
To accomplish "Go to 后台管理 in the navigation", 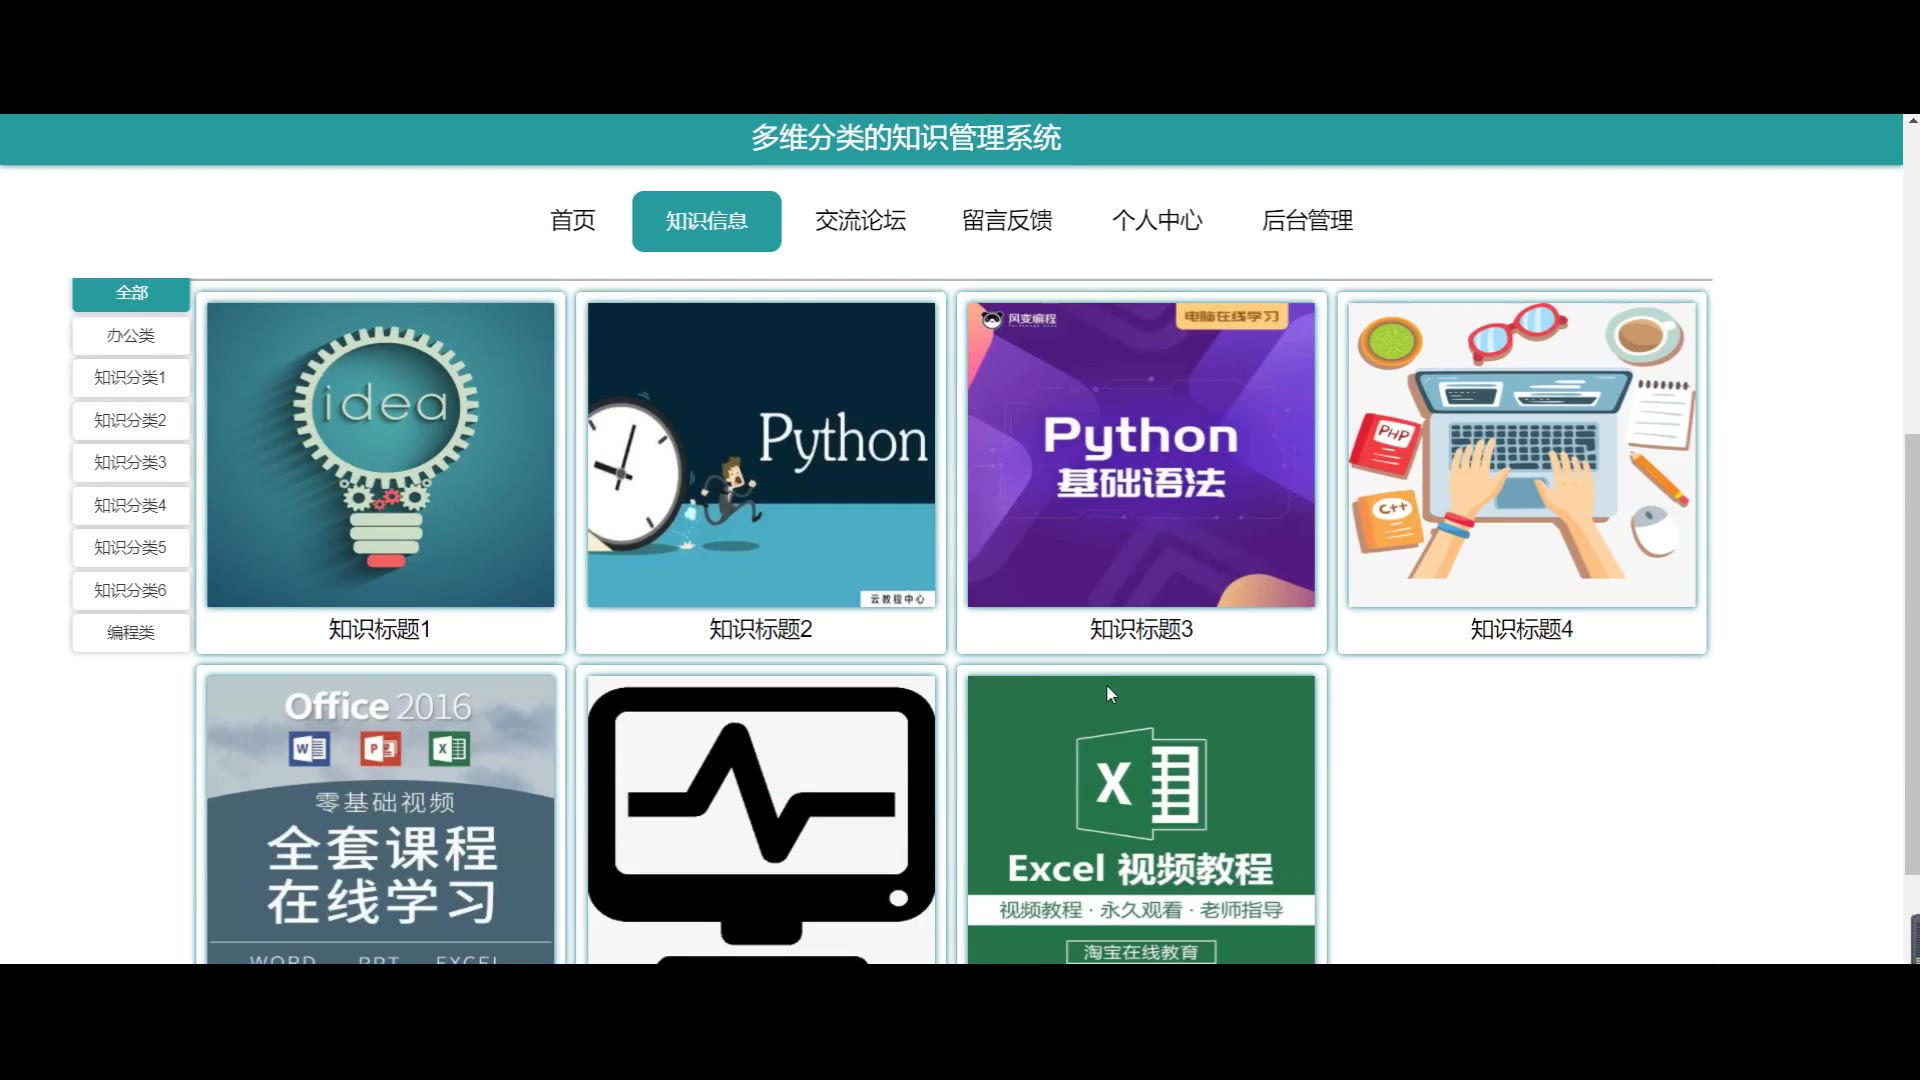I will [x=1308, y=221].
